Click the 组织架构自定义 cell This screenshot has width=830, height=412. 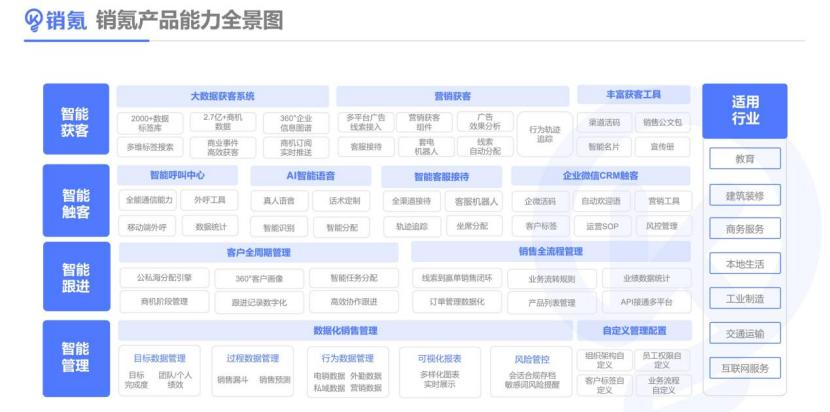605,360
